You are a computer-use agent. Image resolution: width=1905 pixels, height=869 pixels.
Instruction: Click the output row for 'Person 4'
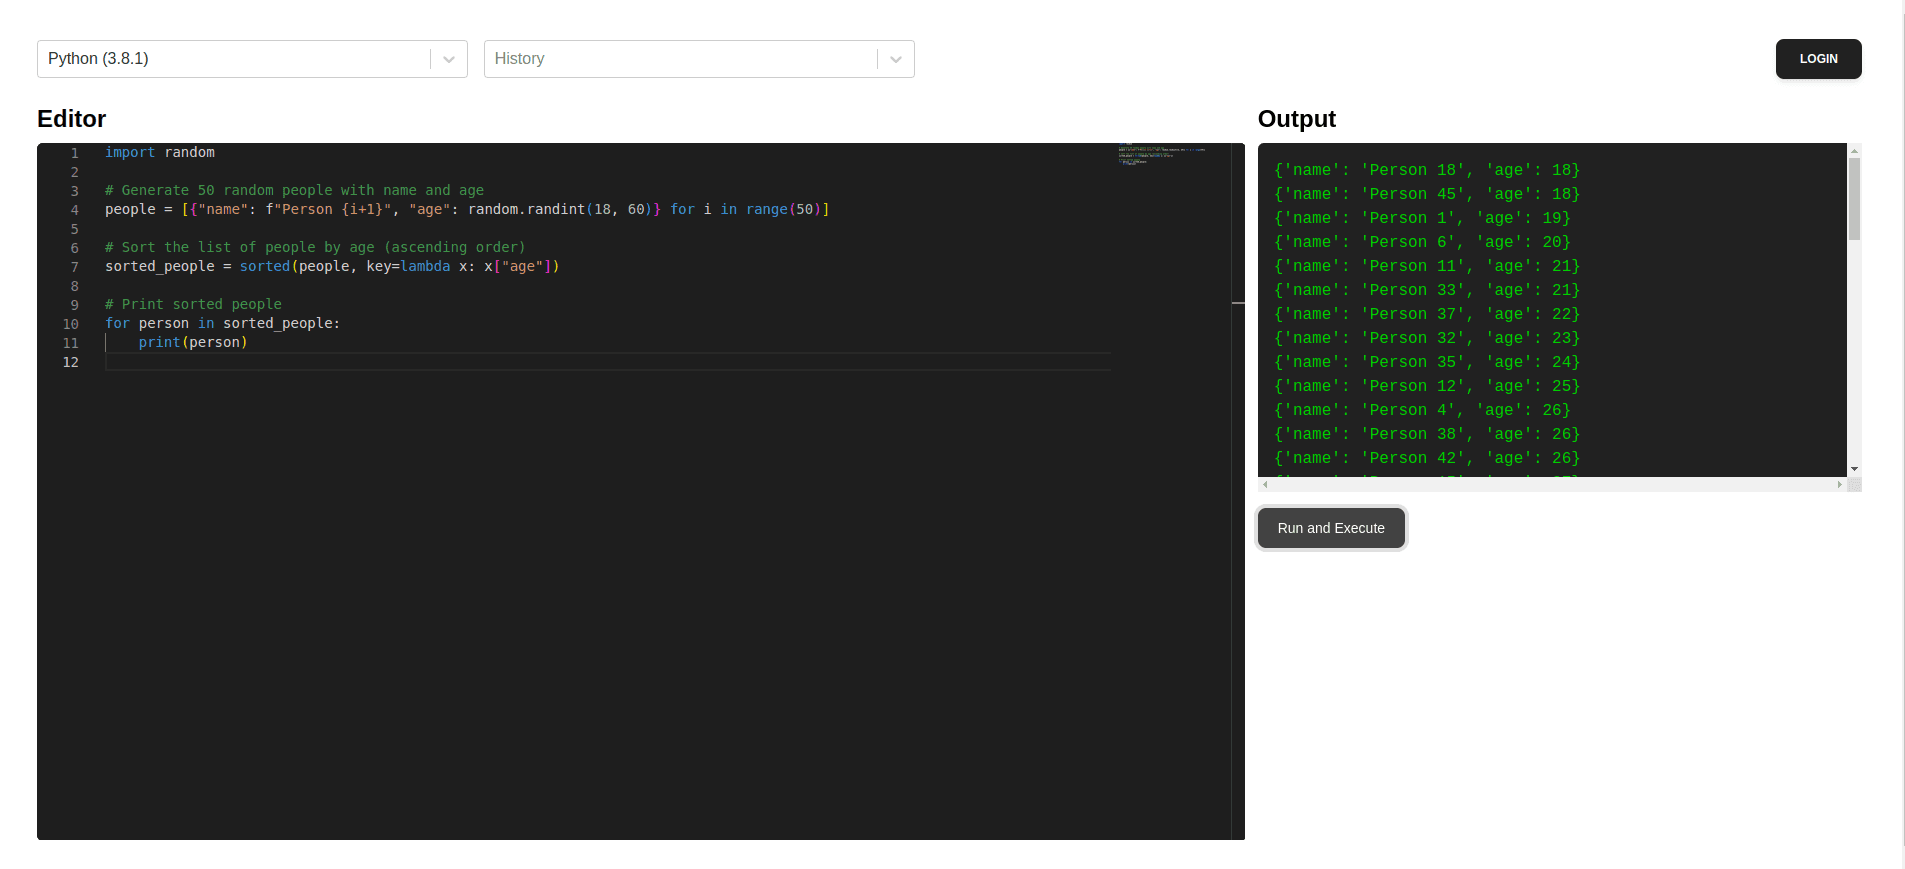(x=1422, y=410)
